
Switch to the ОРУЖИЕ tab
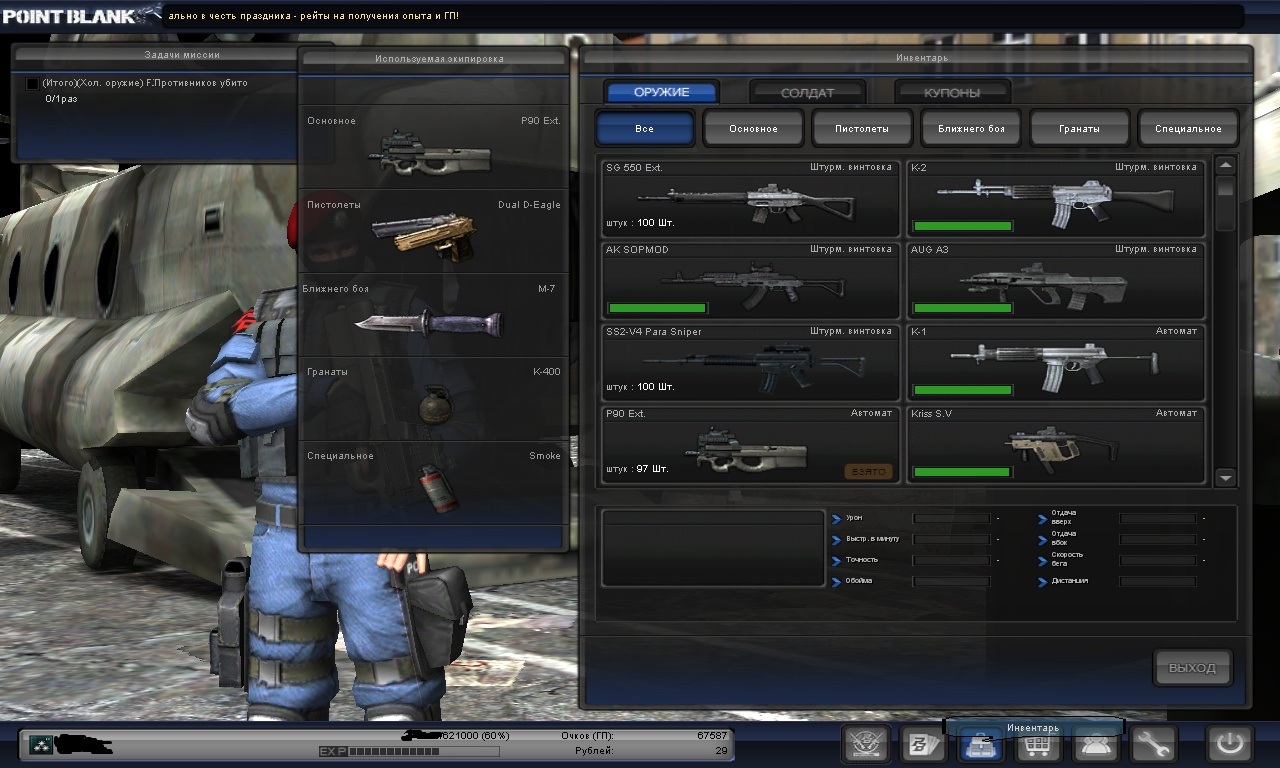662,92
